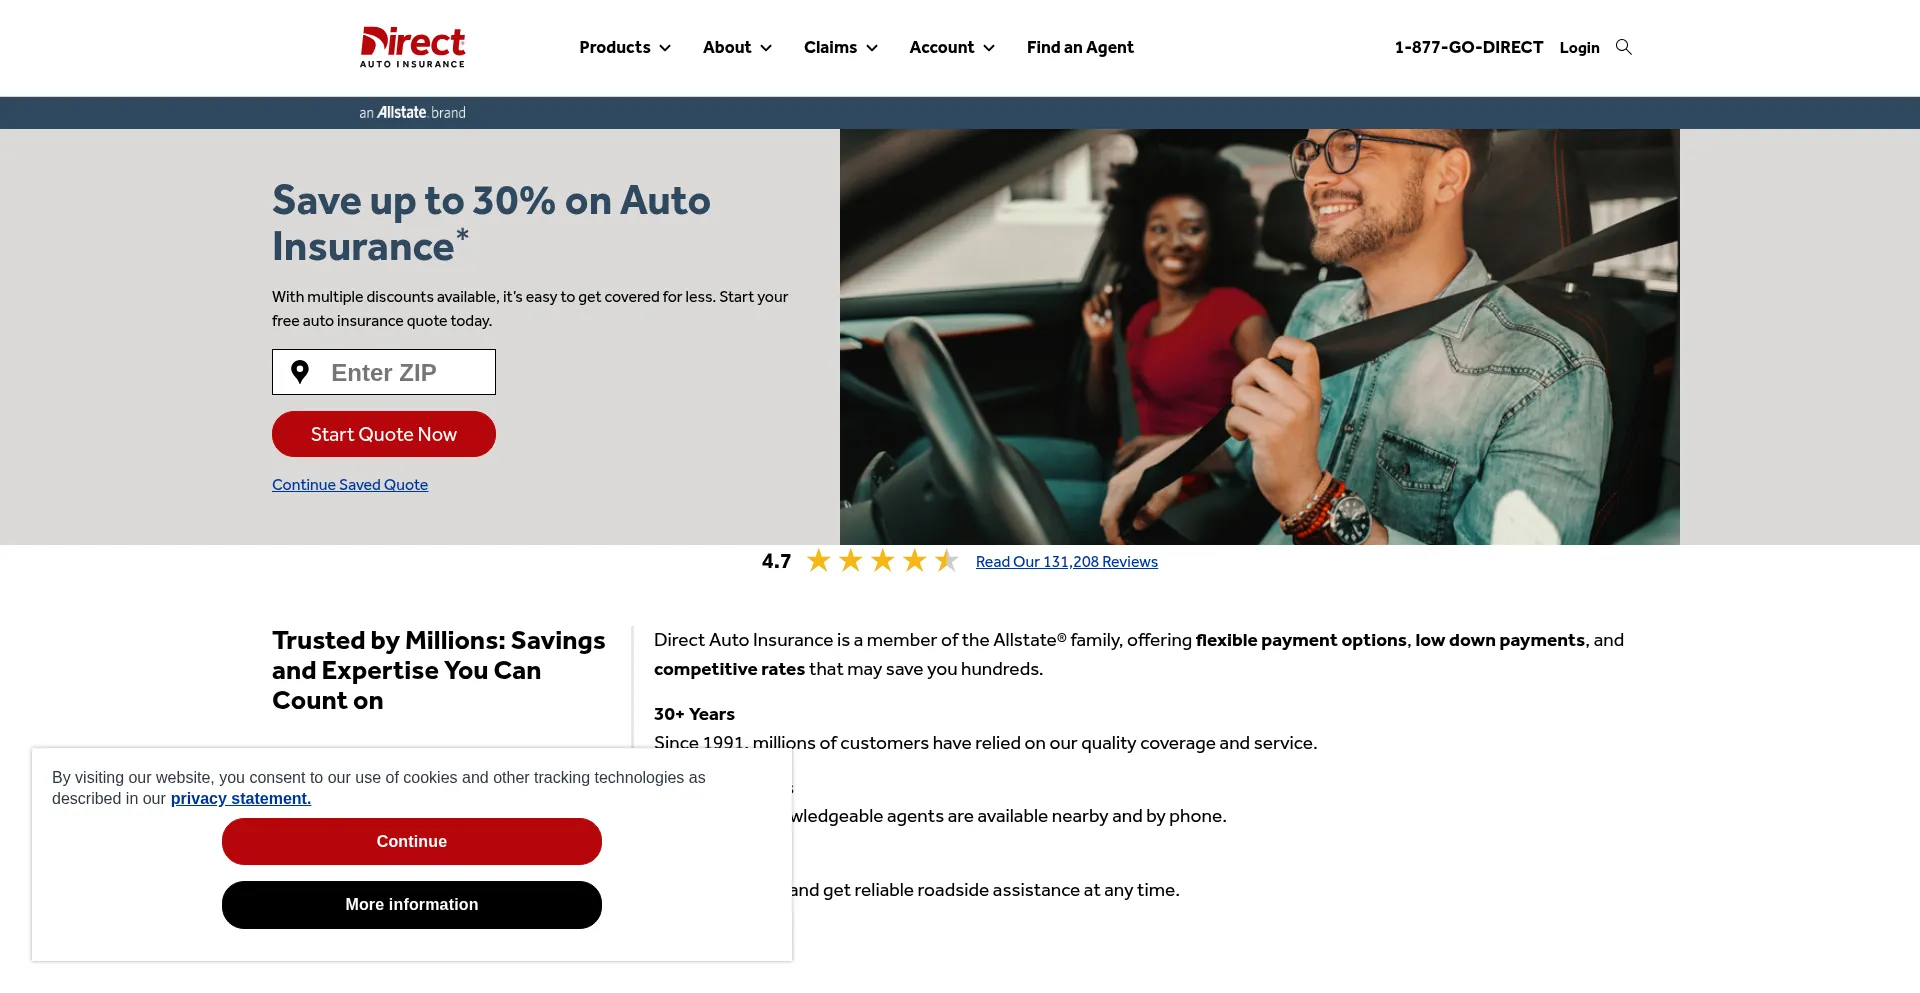Click the first gold rating star

pos(819,561)
